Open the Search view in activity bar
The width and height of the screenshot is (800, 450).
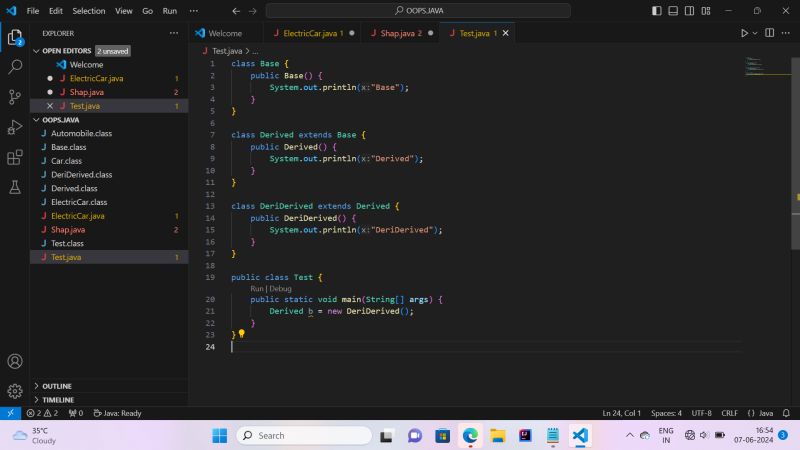(x=15, y=67)
